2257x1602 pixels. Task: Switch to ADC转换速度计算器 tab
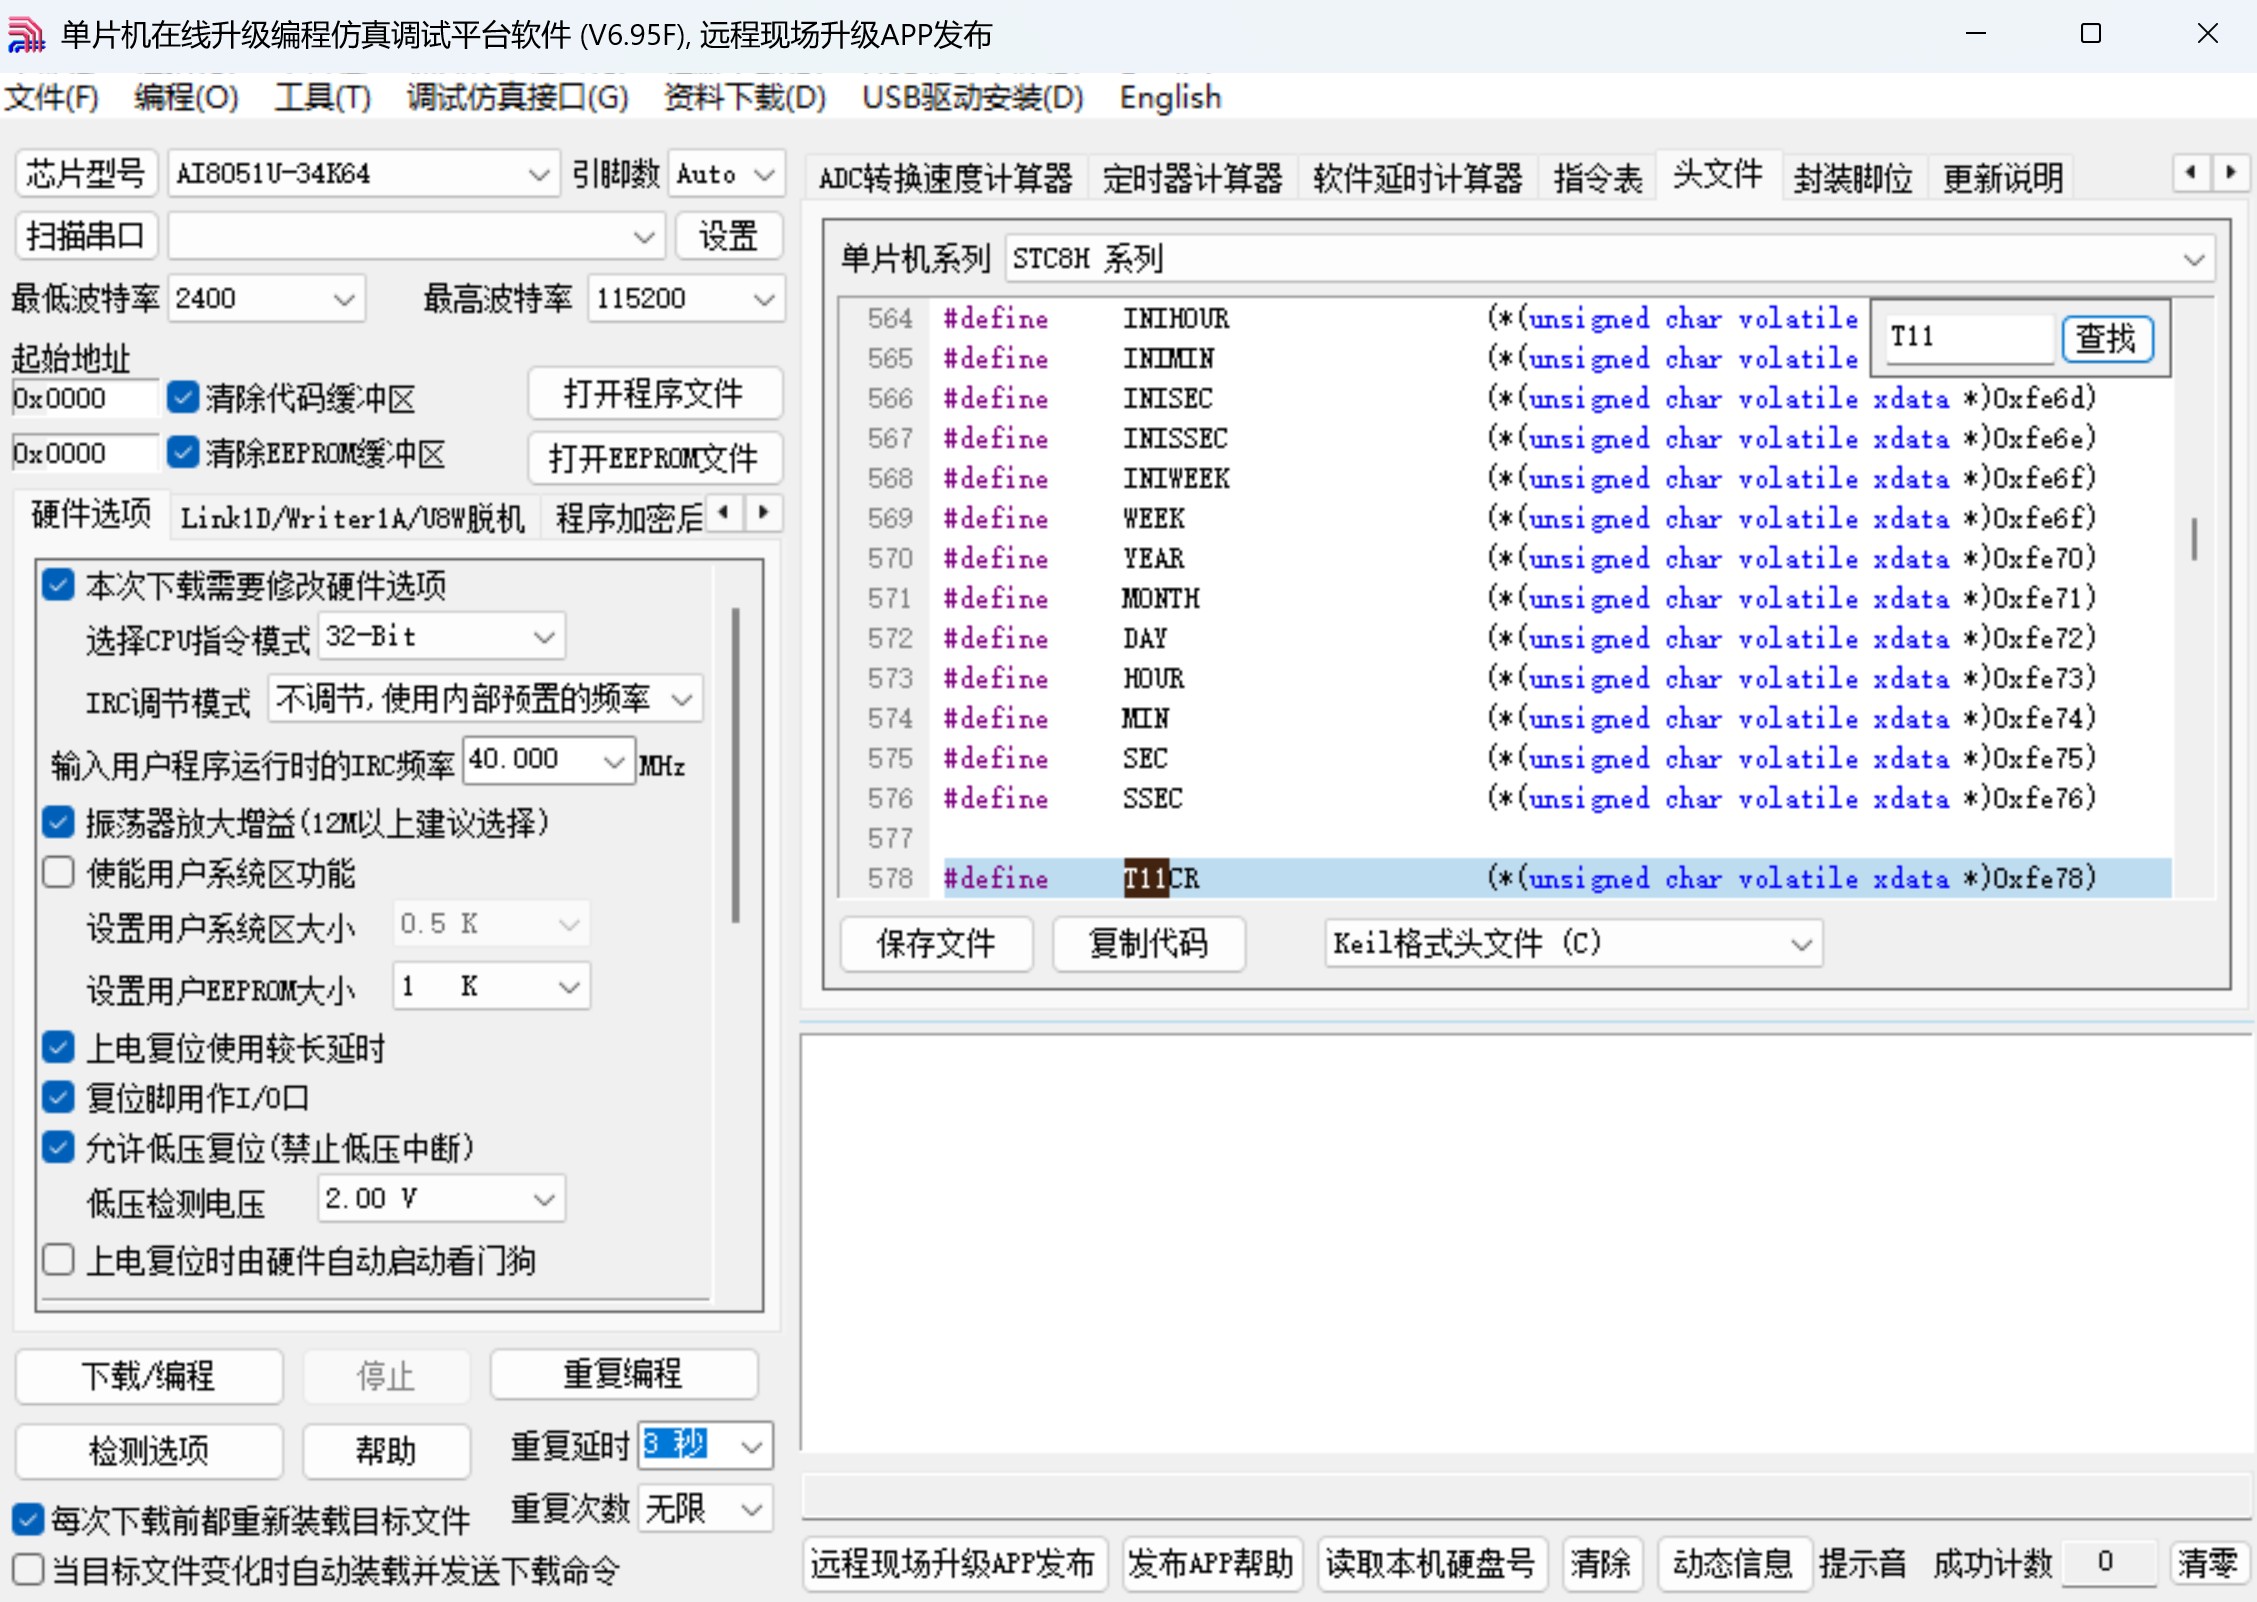[945, 179]
